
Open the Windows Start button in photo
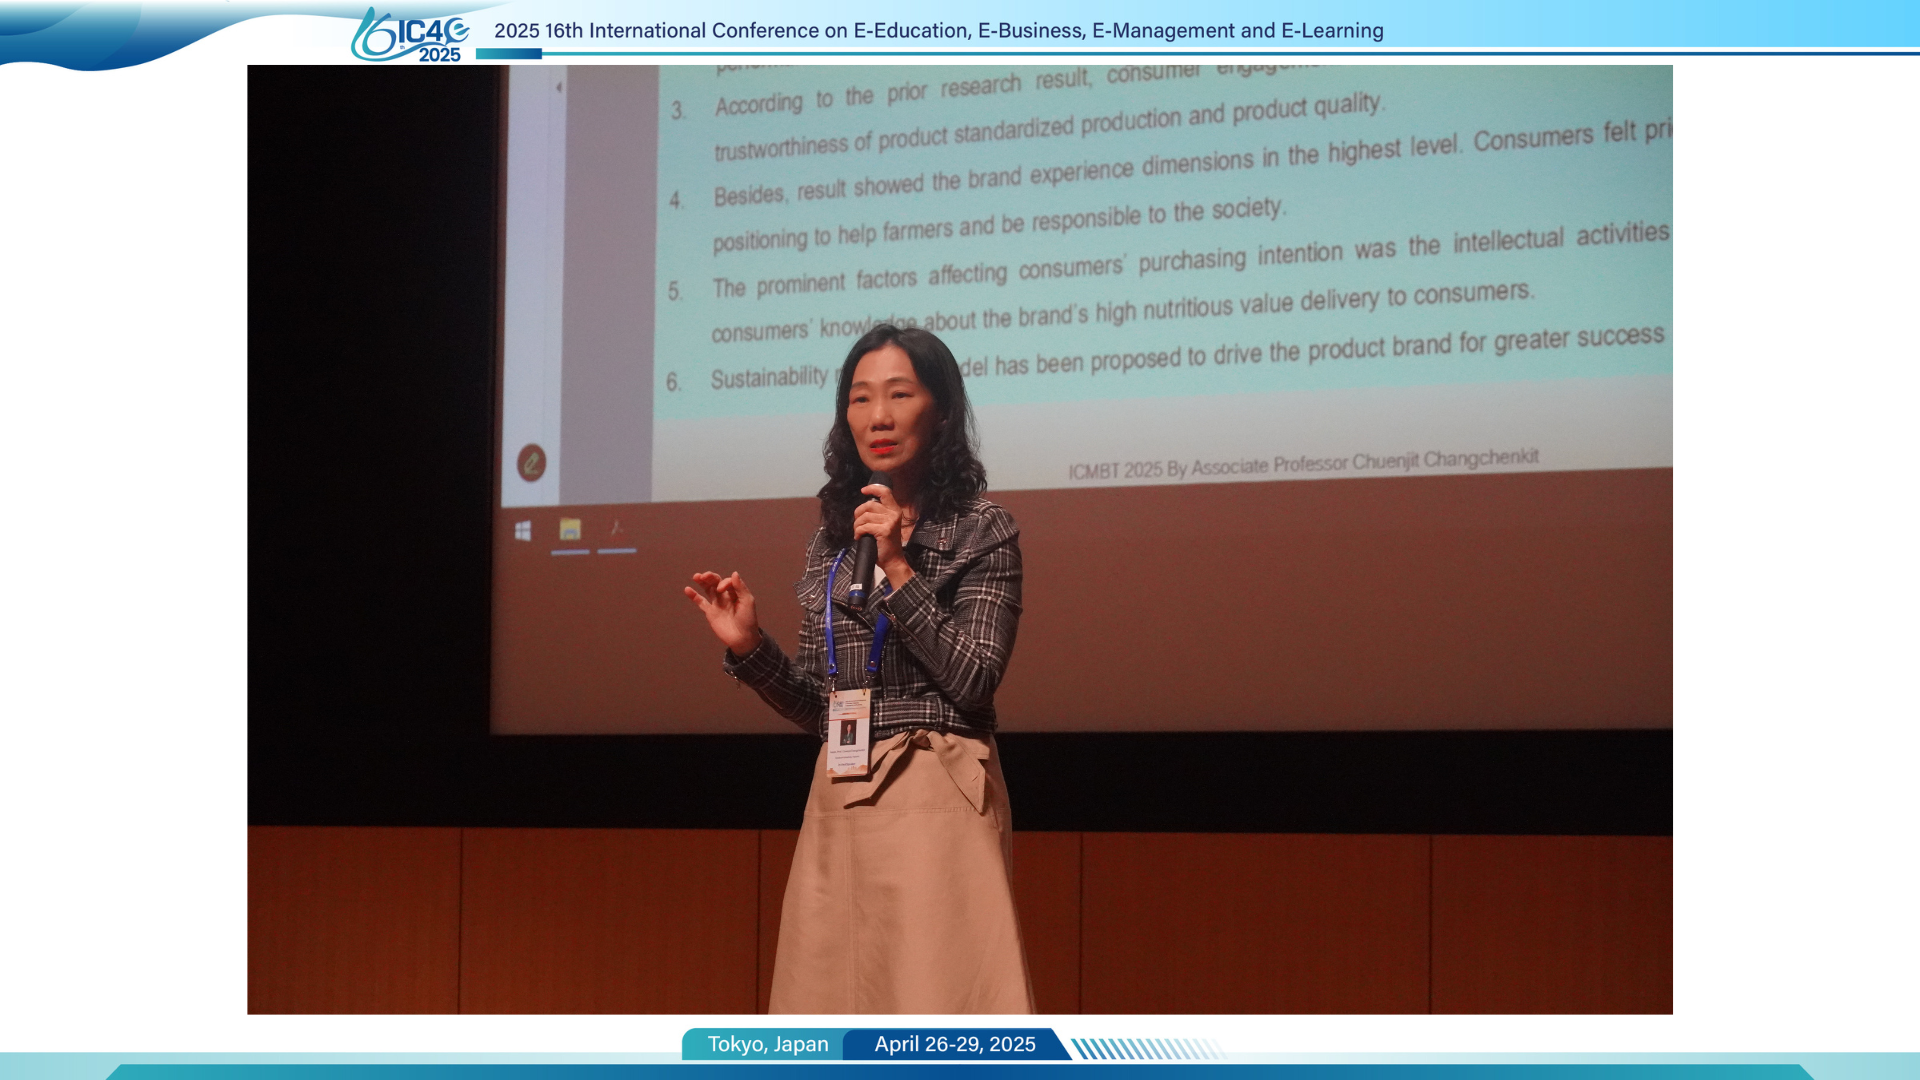[523, 531]
